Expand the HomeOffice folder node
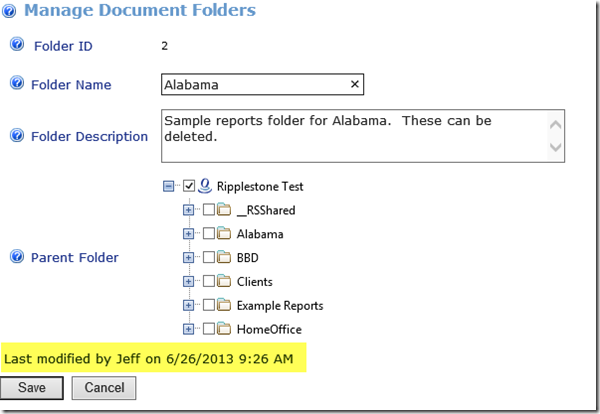The image size is (600, 414). point(188,329)
